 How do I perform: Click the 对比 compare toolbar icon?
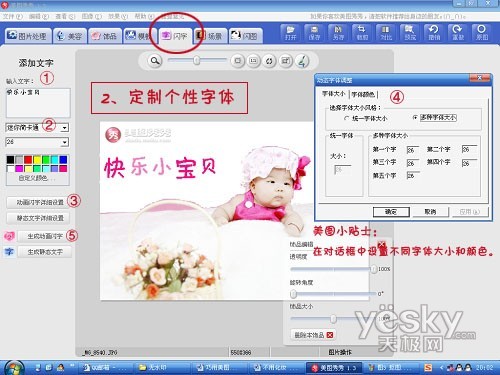pos(386,33)
